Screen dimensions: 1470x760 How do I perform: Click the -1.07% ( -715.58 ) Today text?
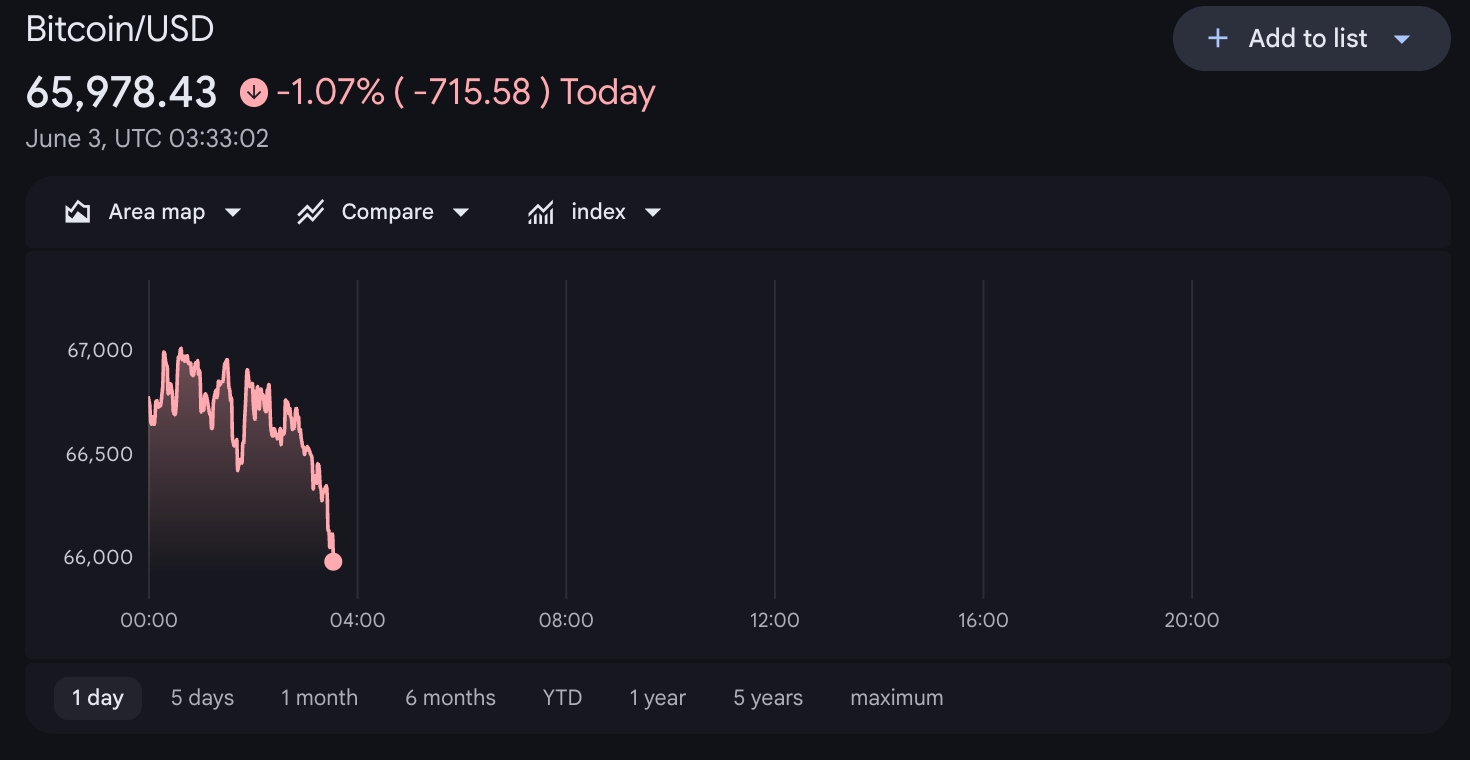[x=466, y=93]
